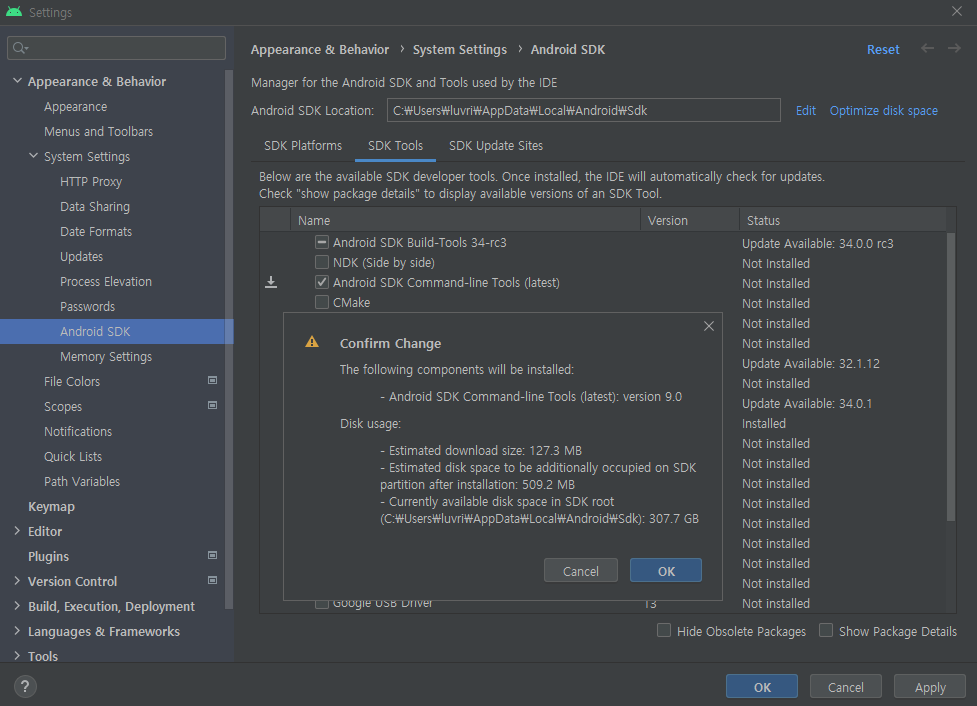The image size is (977, 706).
Task: Click the Settings window Cancel button
Action: click(x=846, y=687)
